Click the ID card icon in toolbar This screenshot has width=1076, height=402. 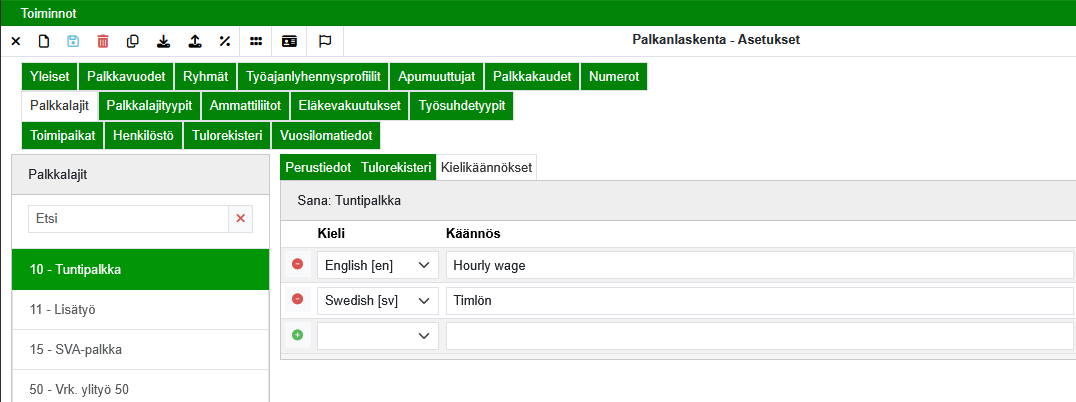click(x=289, y=41)
